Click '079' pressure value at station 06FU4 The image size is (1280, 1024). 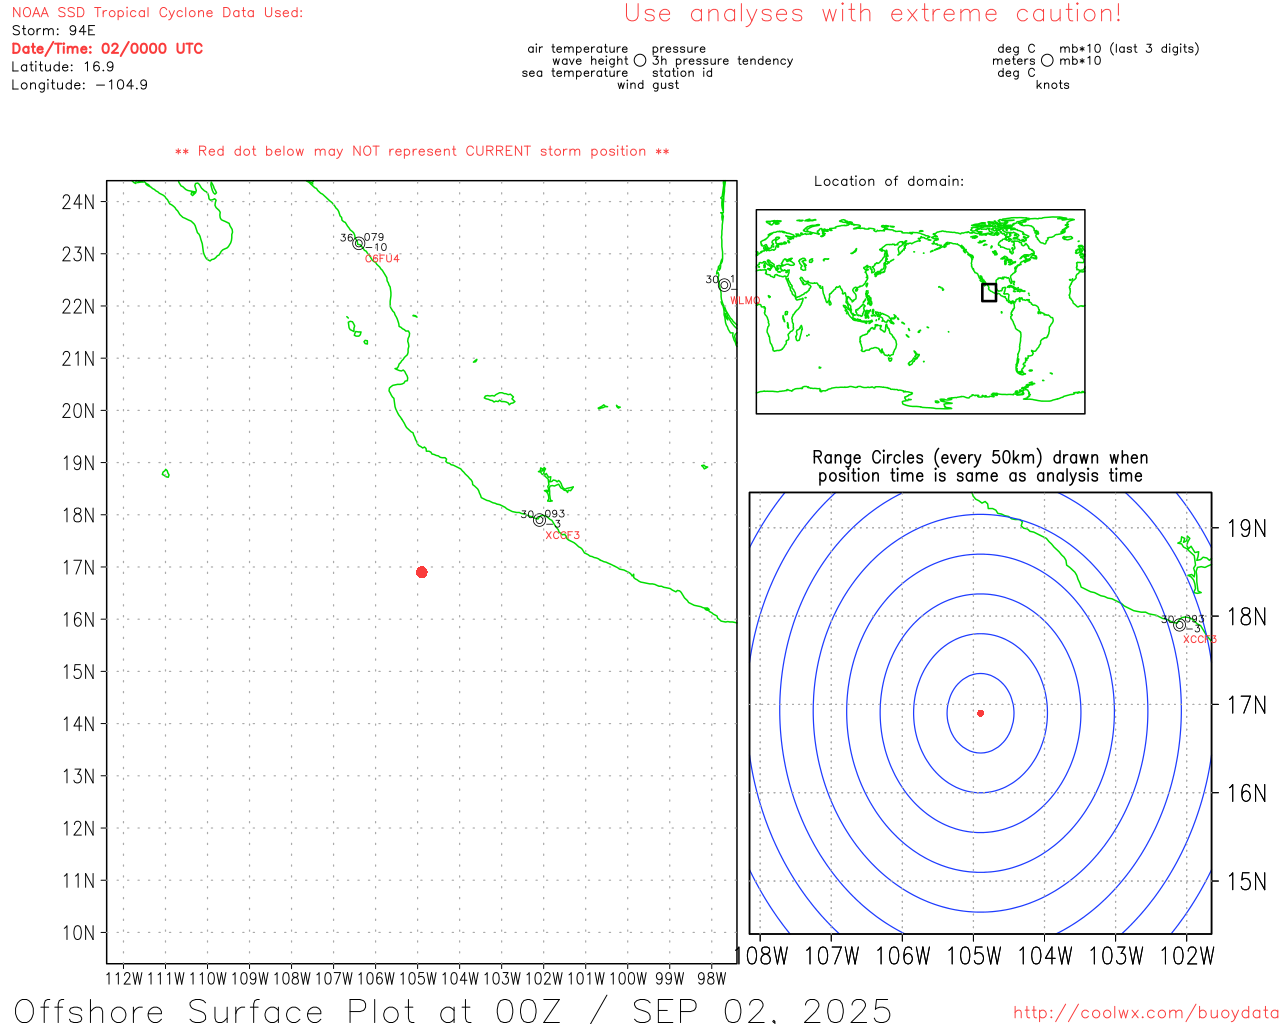[374, 238]
